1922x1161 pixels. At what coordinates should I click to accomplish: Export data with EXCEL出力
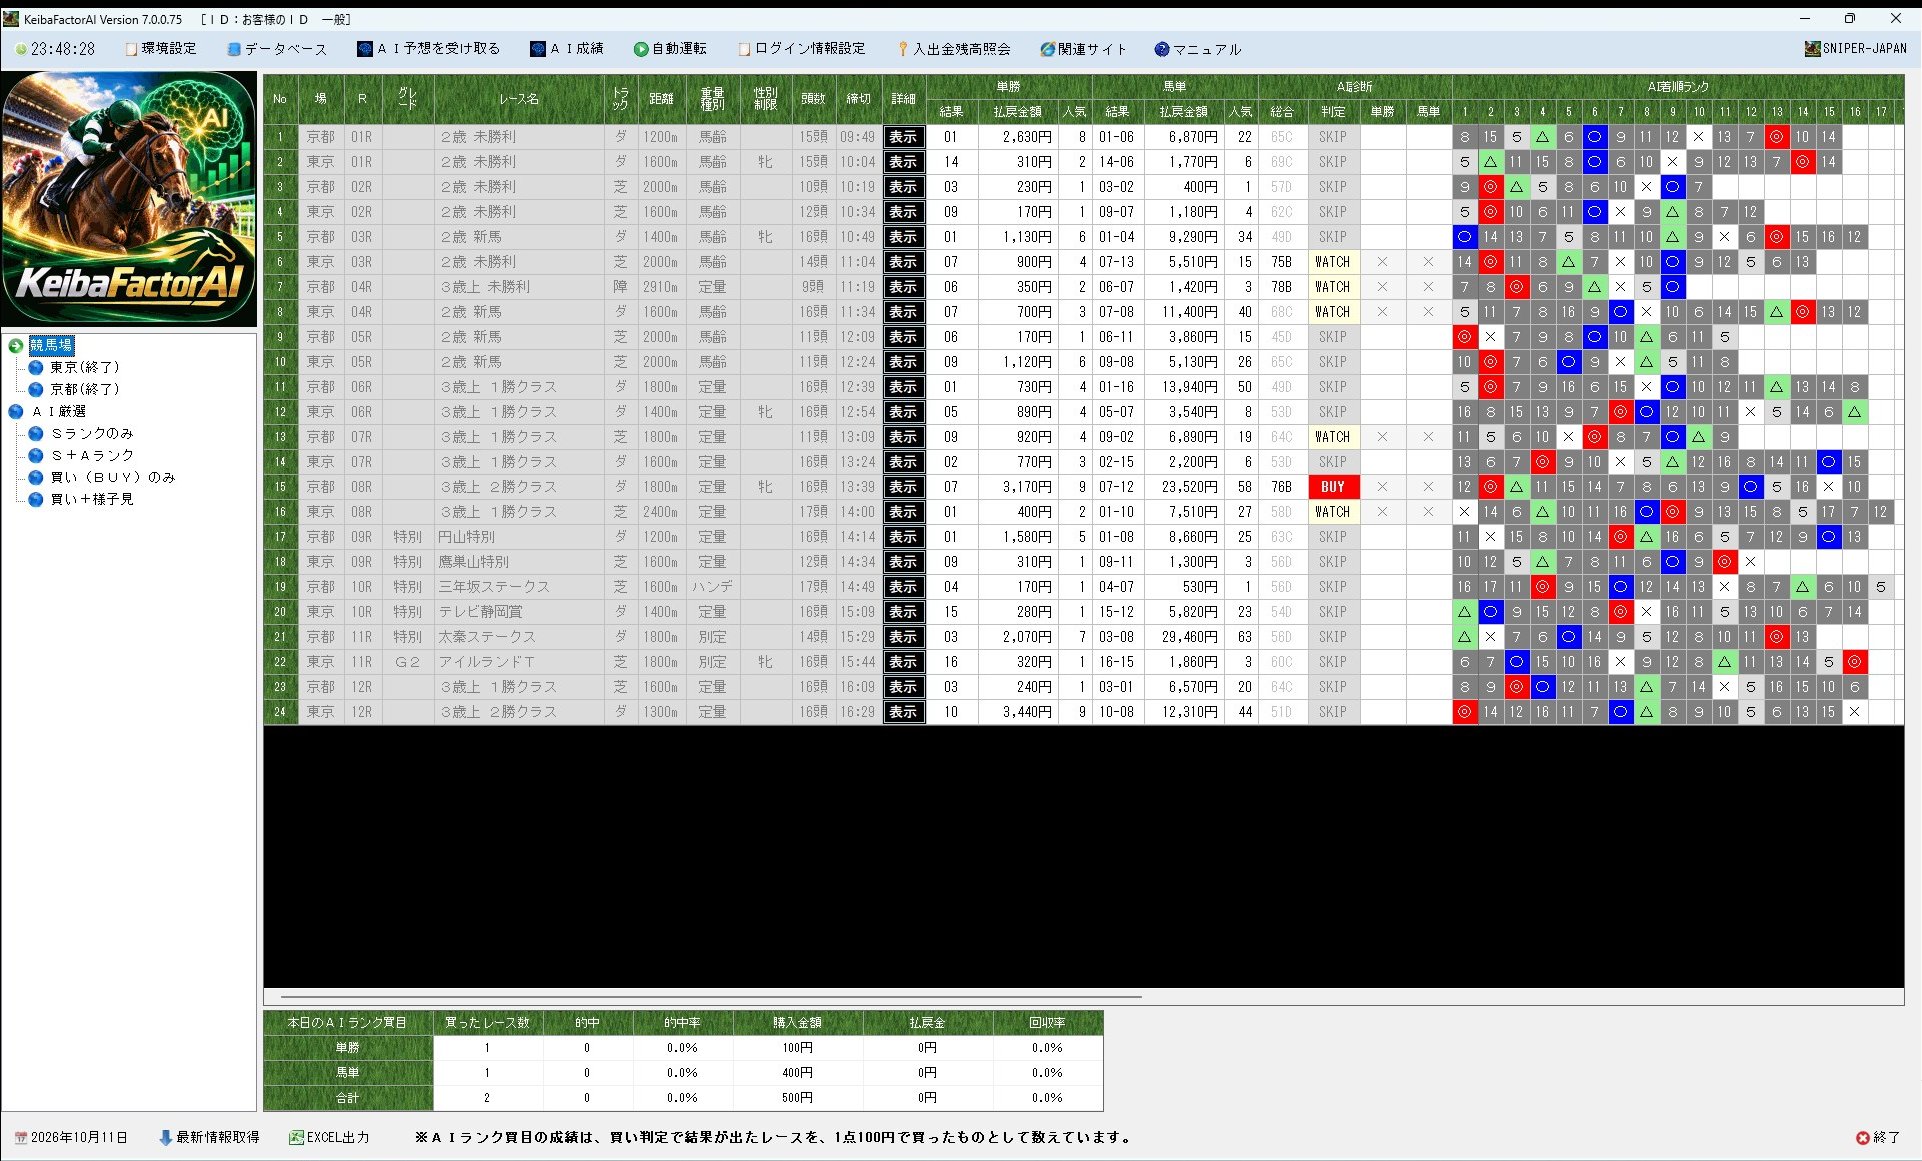(x=329, y=1137)
